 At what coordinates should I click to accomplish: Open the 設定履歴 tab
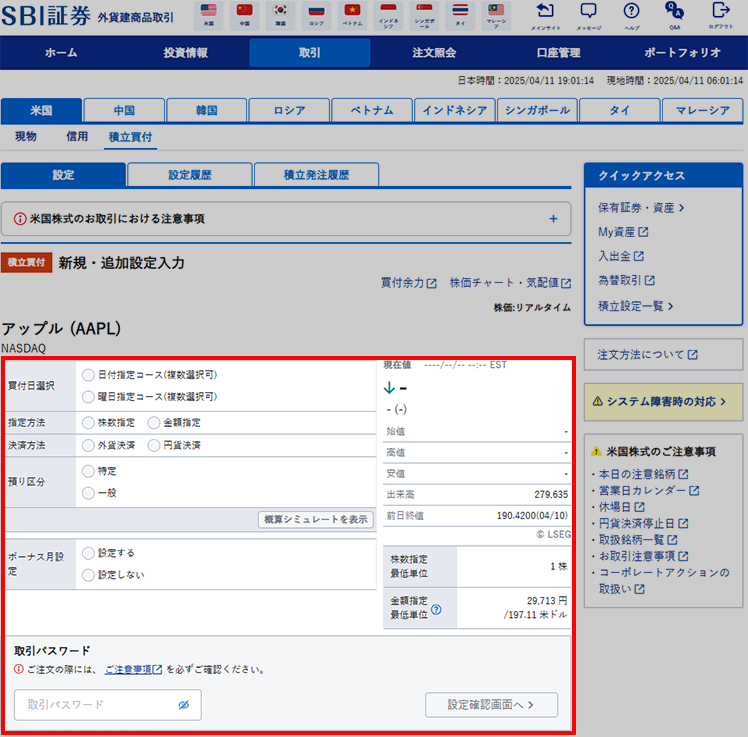point(190,175)
